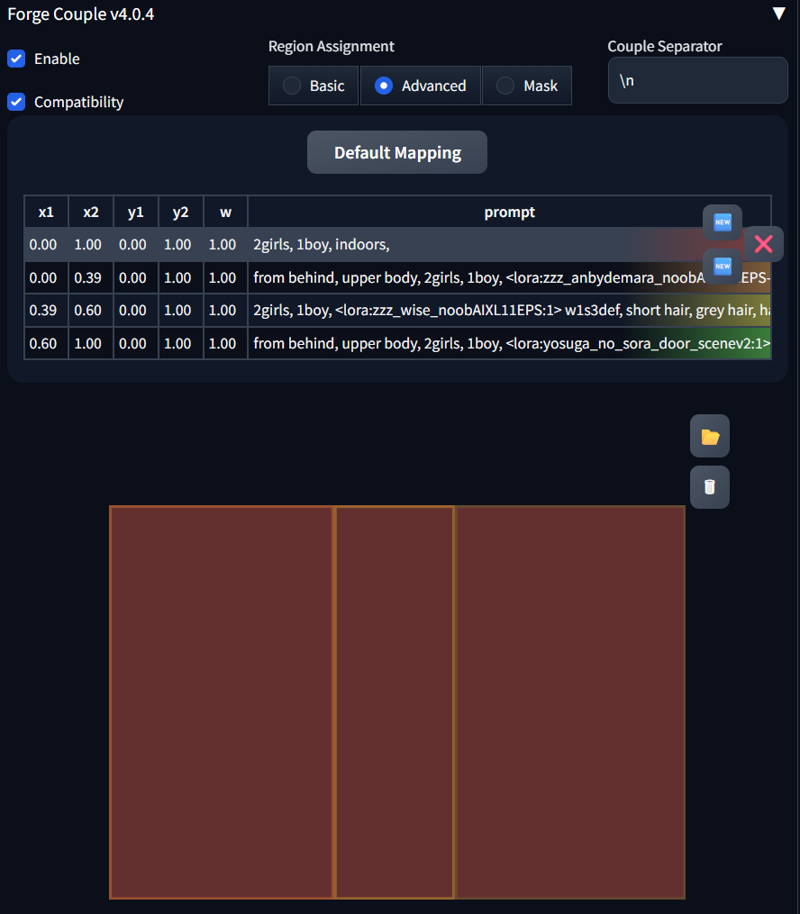Viewport: 800px width, 914px height.
Task: Collapse the Forge Couple panel arrow
Action: point(779,14)
